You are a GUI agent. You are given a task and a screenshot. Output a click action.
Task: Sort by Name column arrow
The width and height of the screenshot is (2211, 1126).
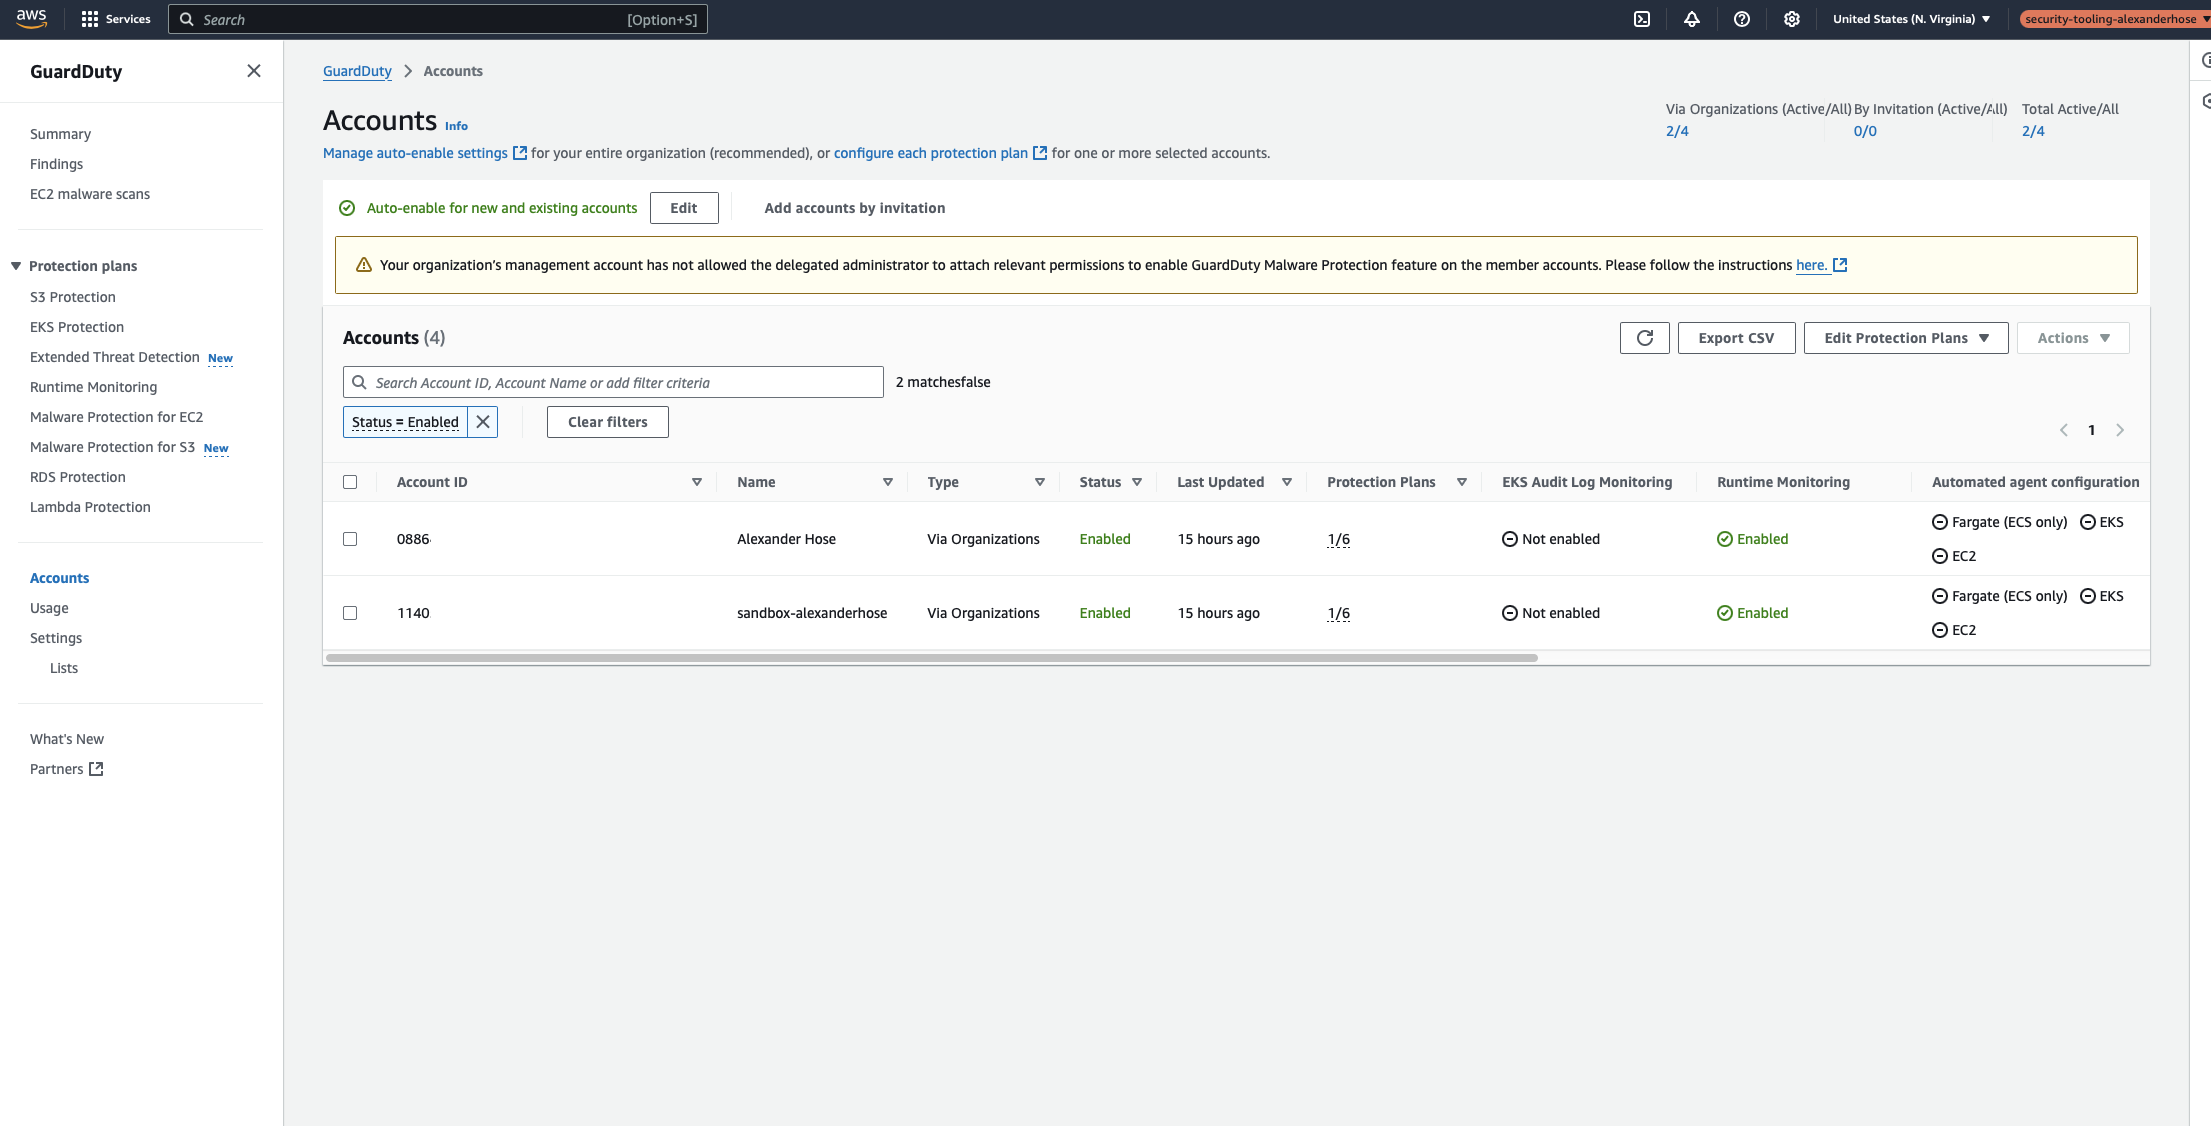(888, 482)
